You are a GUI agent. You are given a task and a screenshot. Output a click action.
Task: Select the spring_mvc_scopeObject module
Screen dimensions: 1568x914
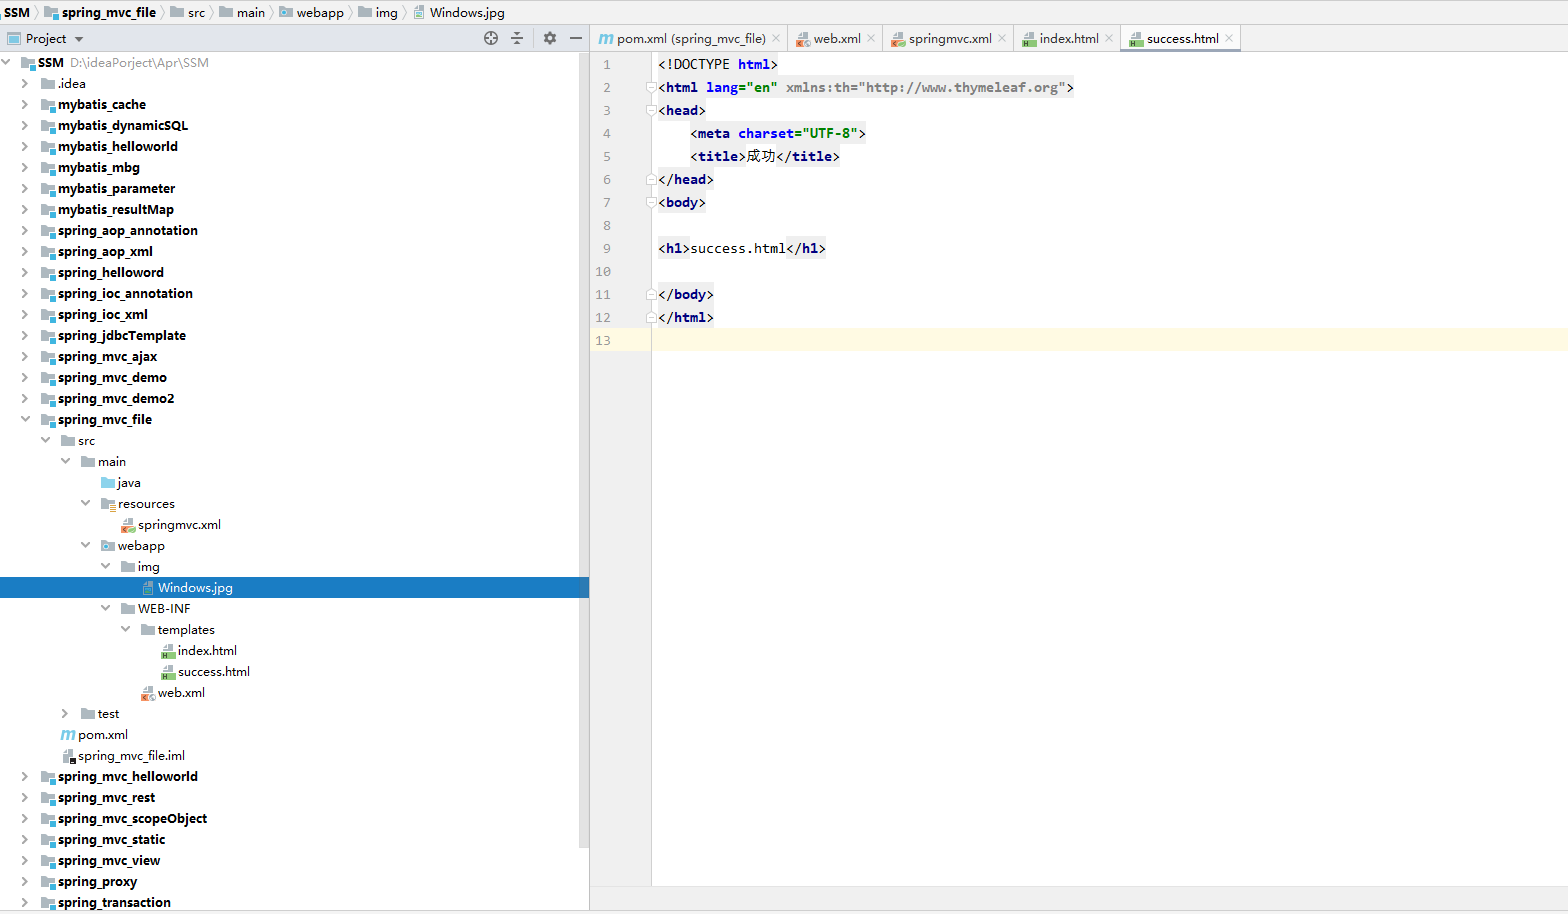(x=133, y=818)
